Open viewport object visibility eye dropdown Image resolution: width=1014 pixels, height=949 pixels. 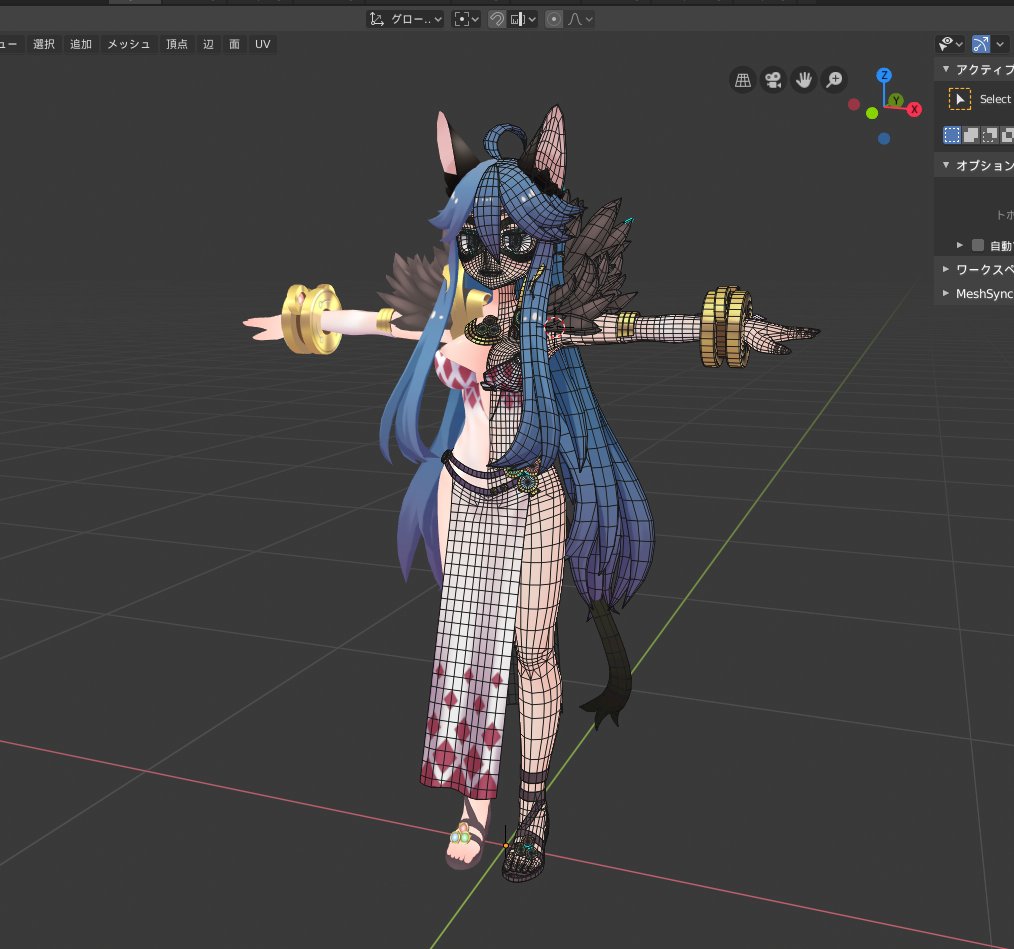951,44
